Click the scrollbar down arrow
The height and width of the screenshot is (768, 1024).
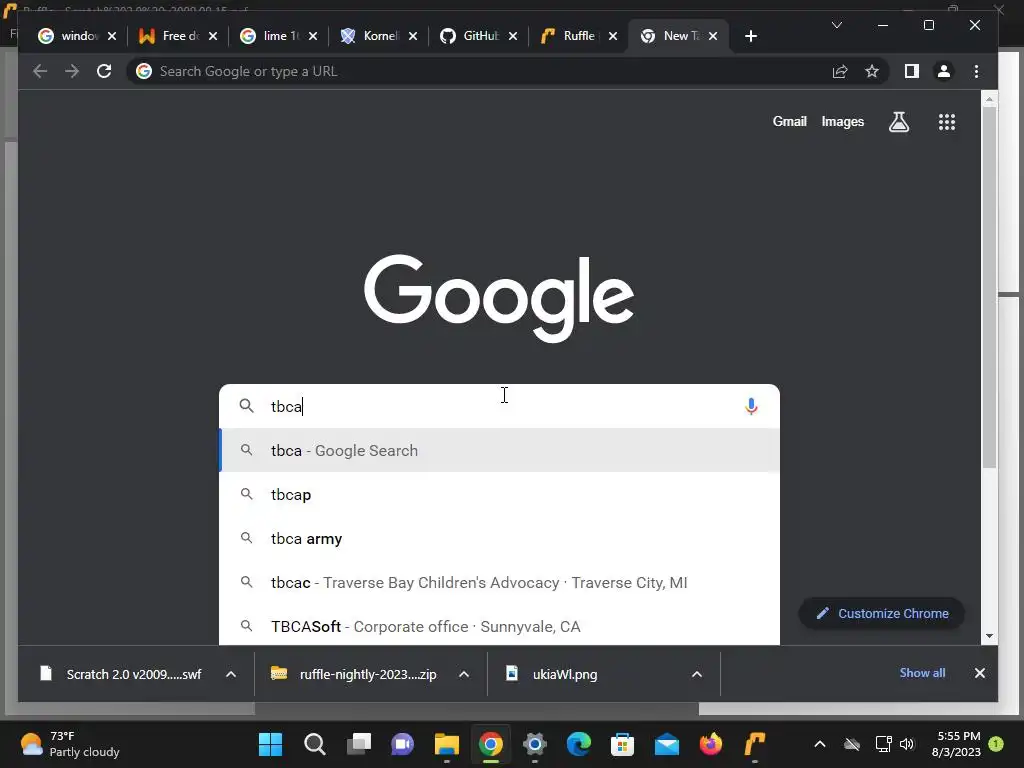click(x=989, y=636)
